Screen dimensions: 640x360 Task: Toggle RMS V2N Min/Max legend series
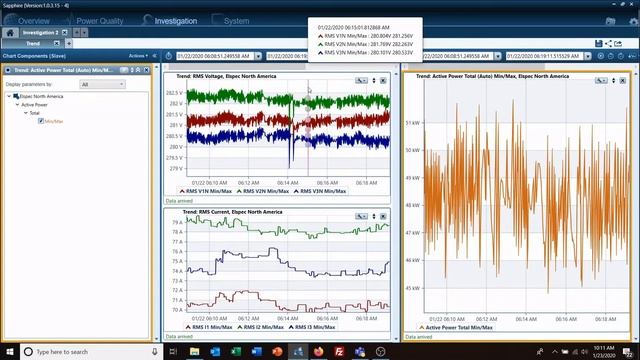point(262,191)
